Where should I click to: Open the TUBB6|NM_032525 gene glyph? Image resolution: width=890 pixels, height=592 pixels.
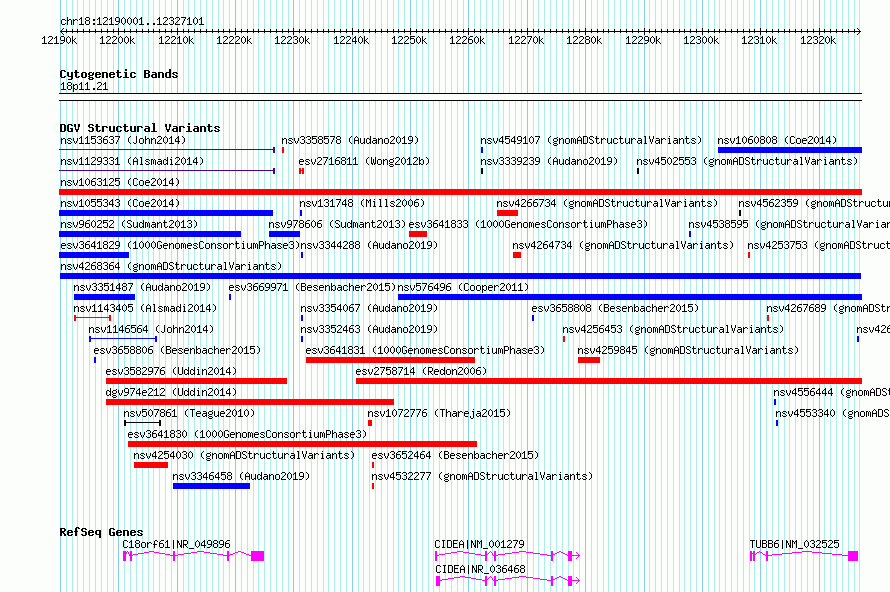[x=804, y=556]
